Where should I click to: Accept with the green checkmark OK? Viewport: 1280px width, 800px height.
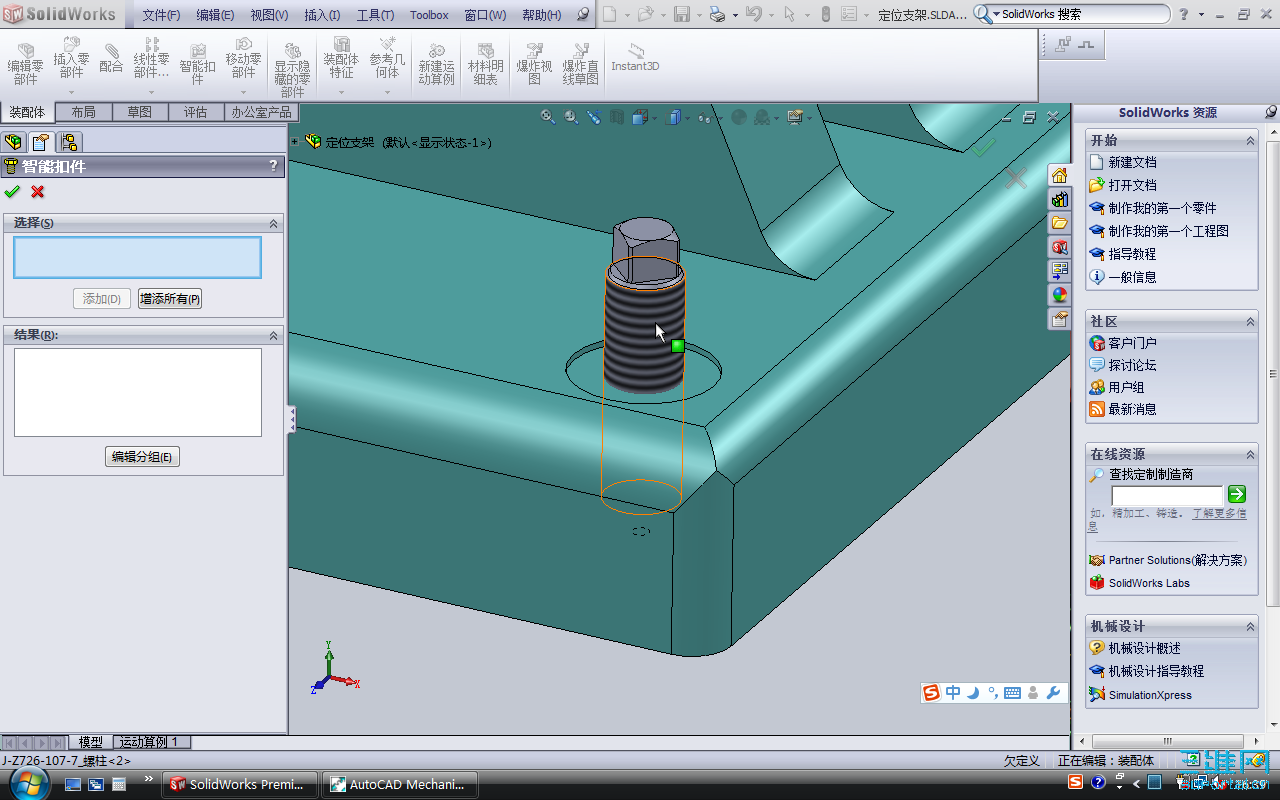pyautogui.click(x=12, y=191)
